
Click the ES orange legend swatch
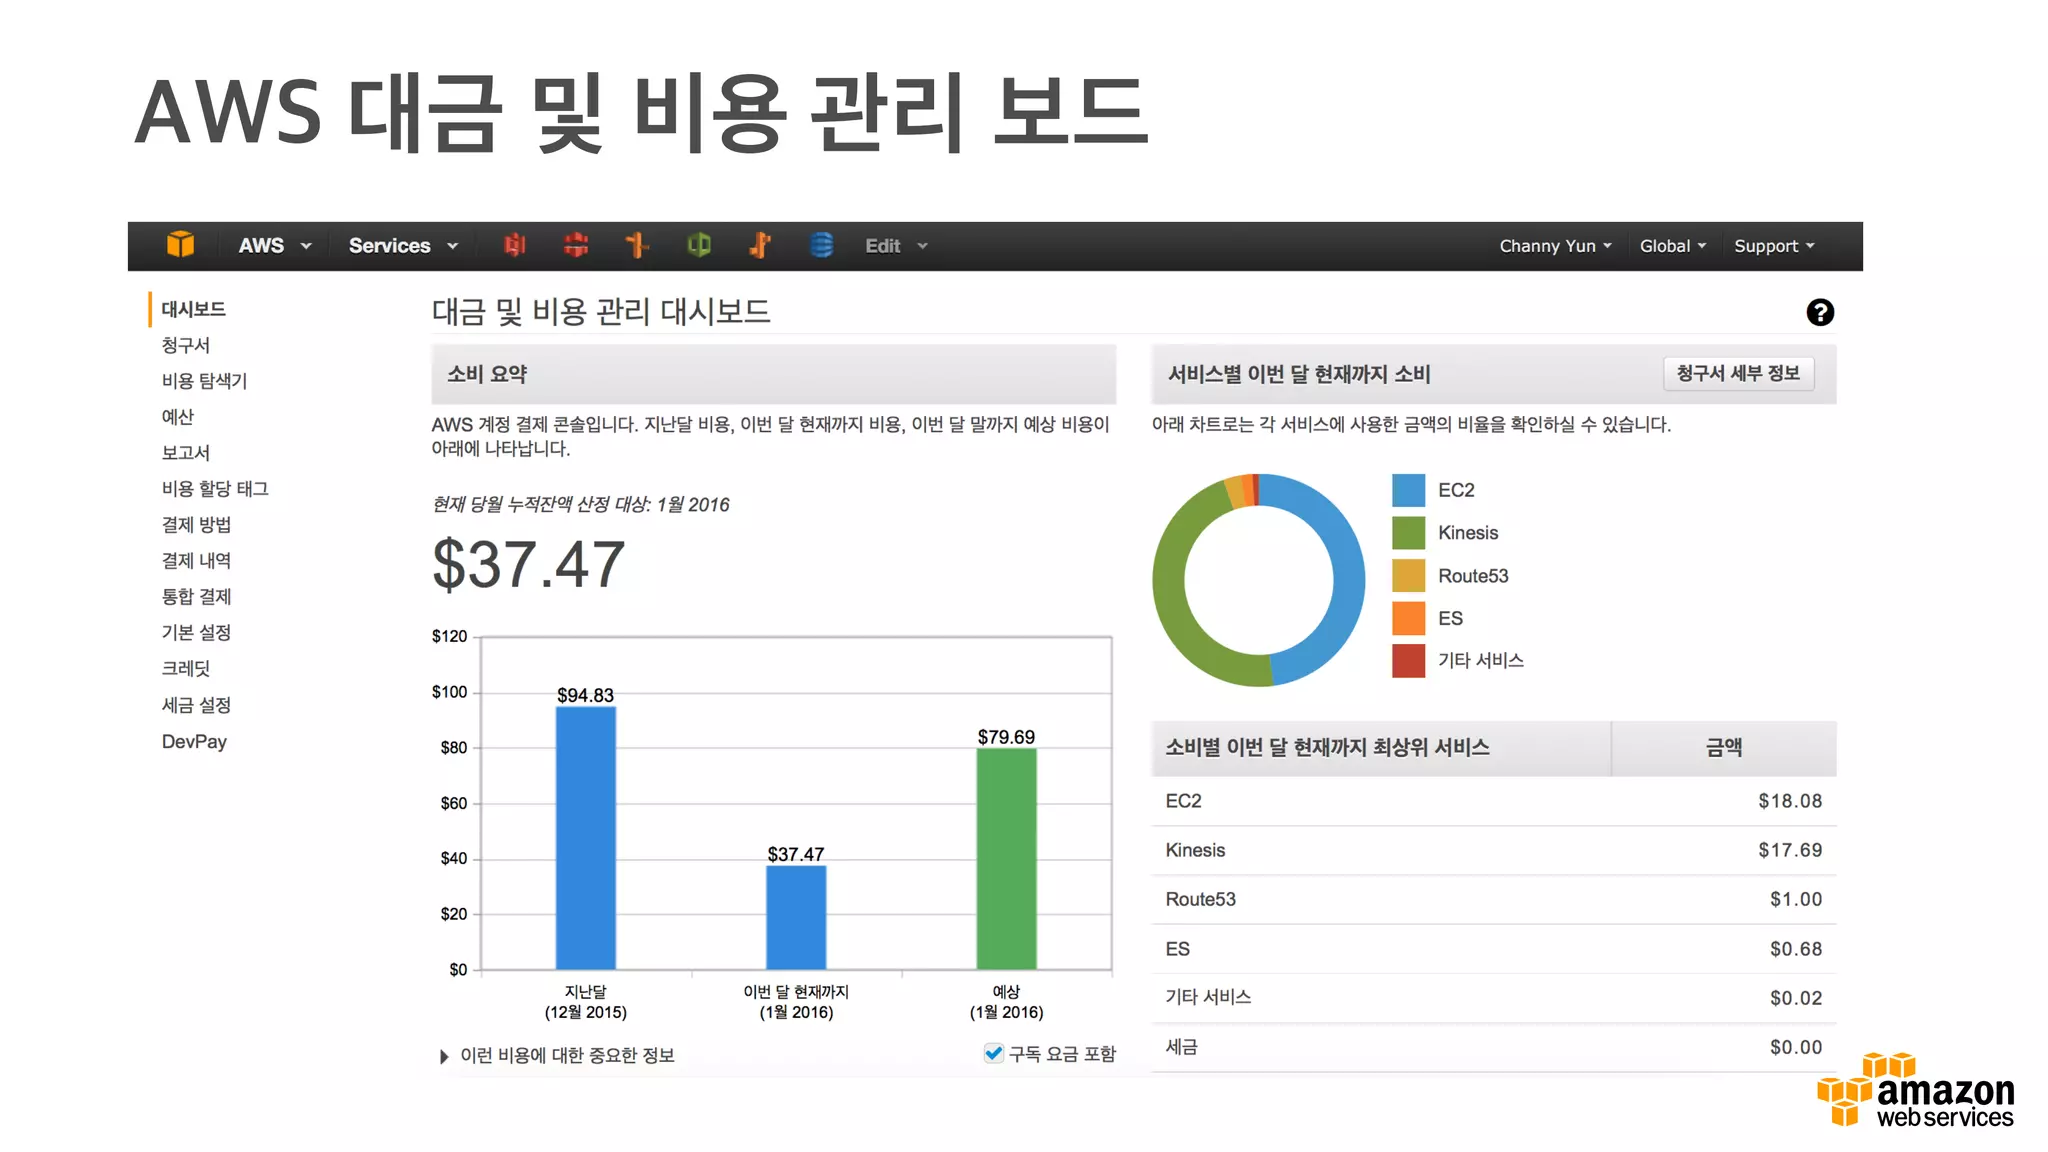tap(1408, 618)
